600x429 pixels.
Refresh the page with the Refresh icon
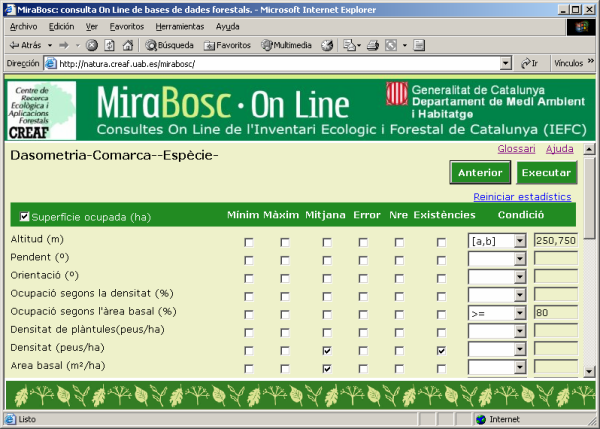tap(109, 46)
